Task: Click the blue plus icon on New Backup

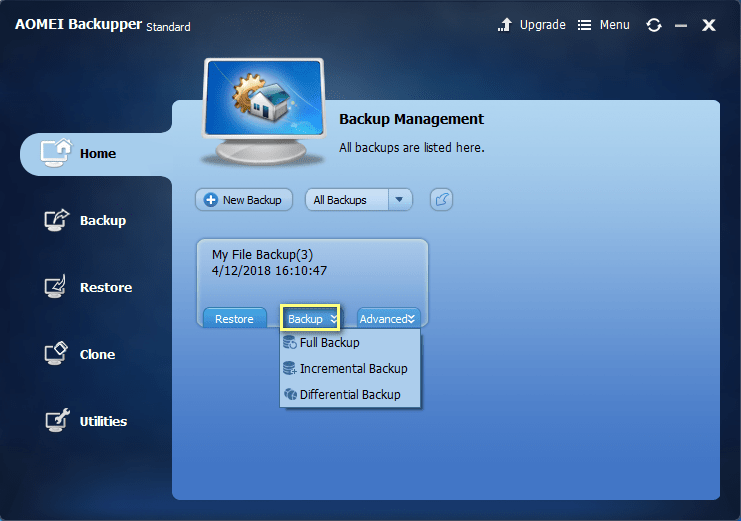Action: tap(211, 200)
